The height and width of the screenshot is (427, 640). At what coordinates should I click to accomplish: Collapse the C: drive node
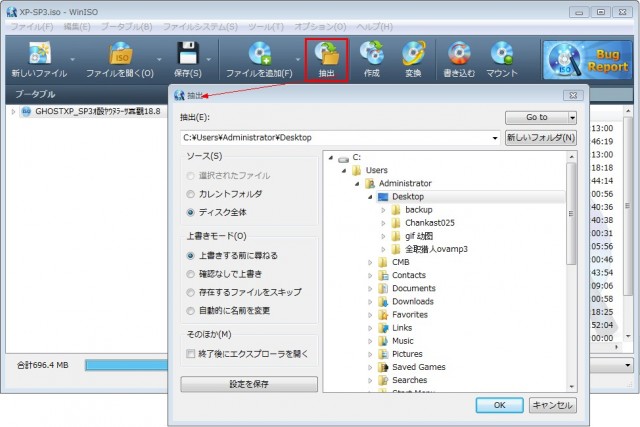point(331,158)
